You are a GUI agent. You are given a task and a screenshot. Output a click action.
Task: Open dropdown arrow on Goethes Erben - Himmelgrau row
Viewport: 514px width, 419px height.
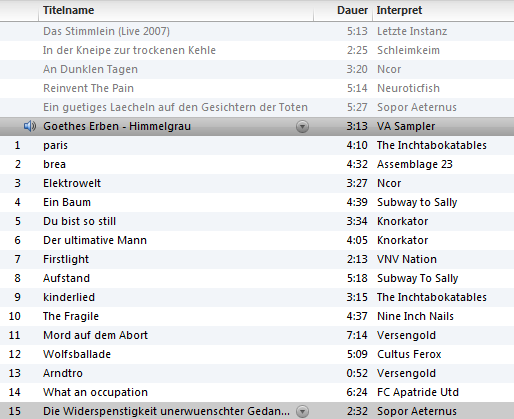point(302,127)
